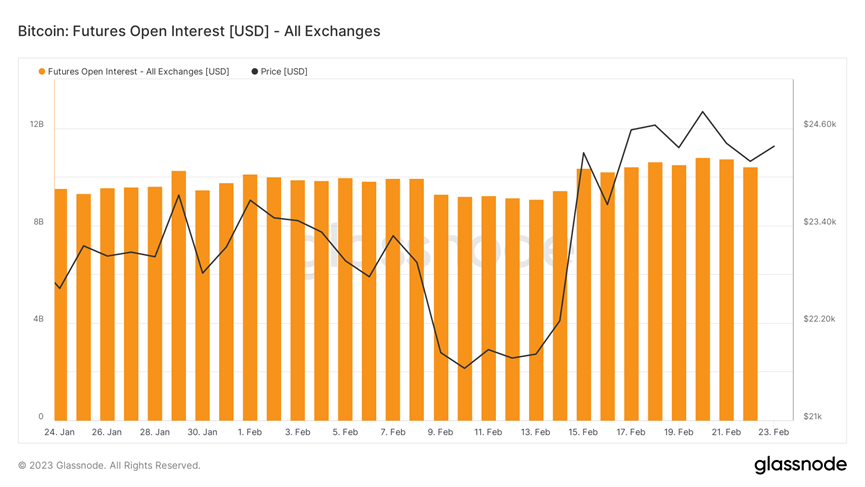
Task: Click the '9. Feb' date label
Action: point(440,432)
